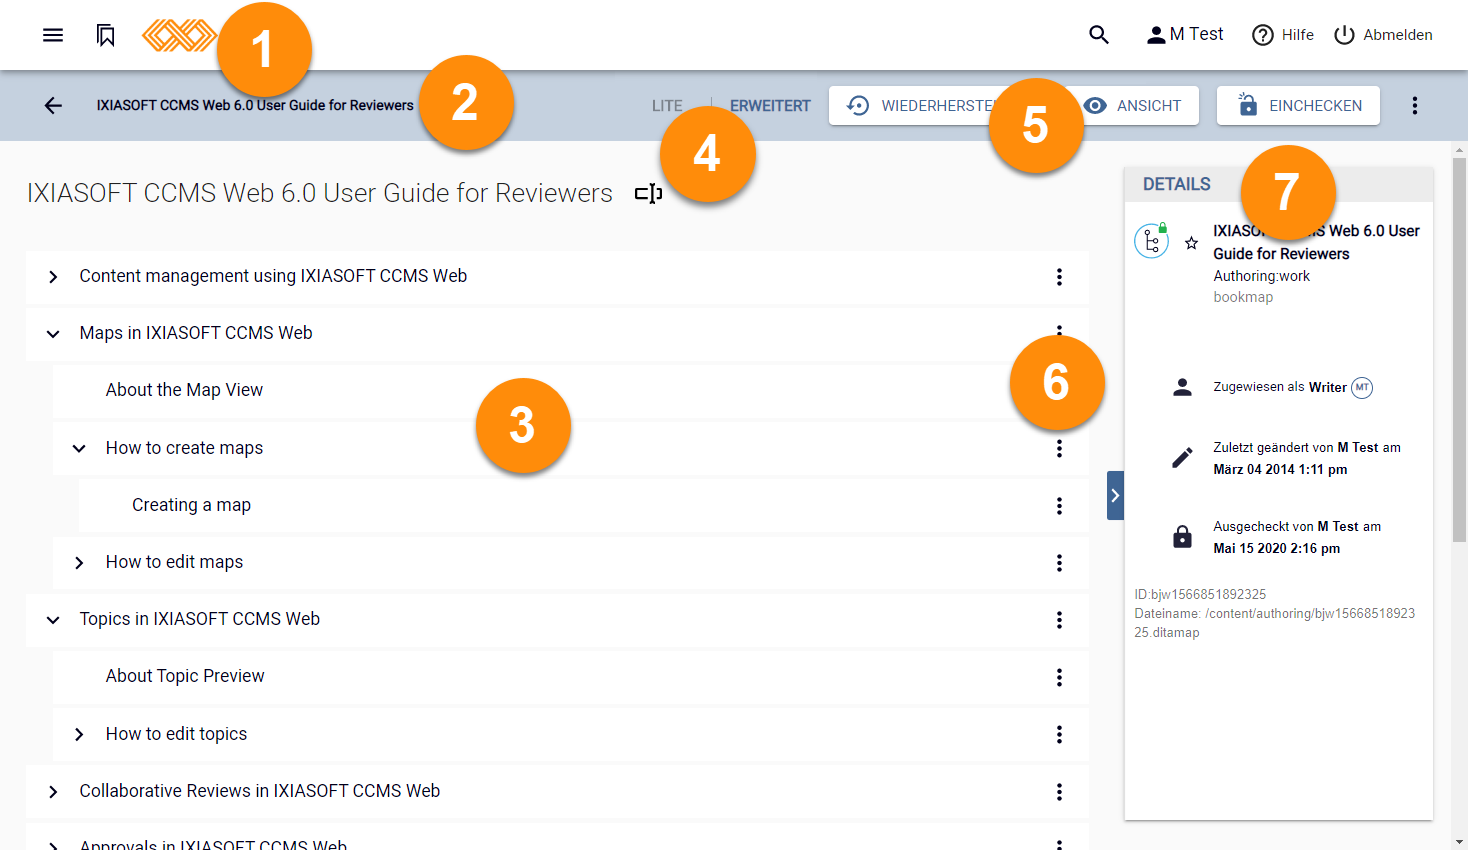
Task: Open options menu for Content management row
Action: (1059, 277)
